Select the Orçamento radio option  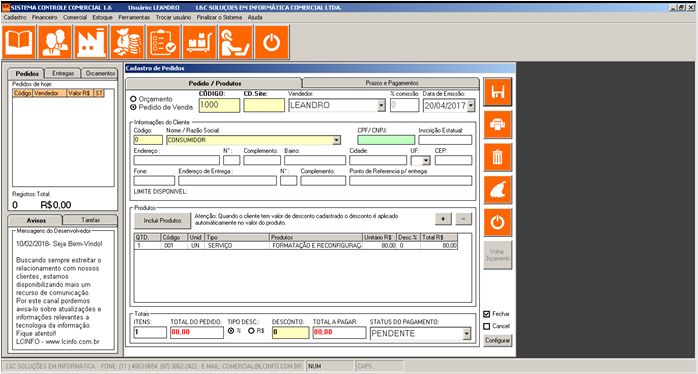tap(133, 99)
